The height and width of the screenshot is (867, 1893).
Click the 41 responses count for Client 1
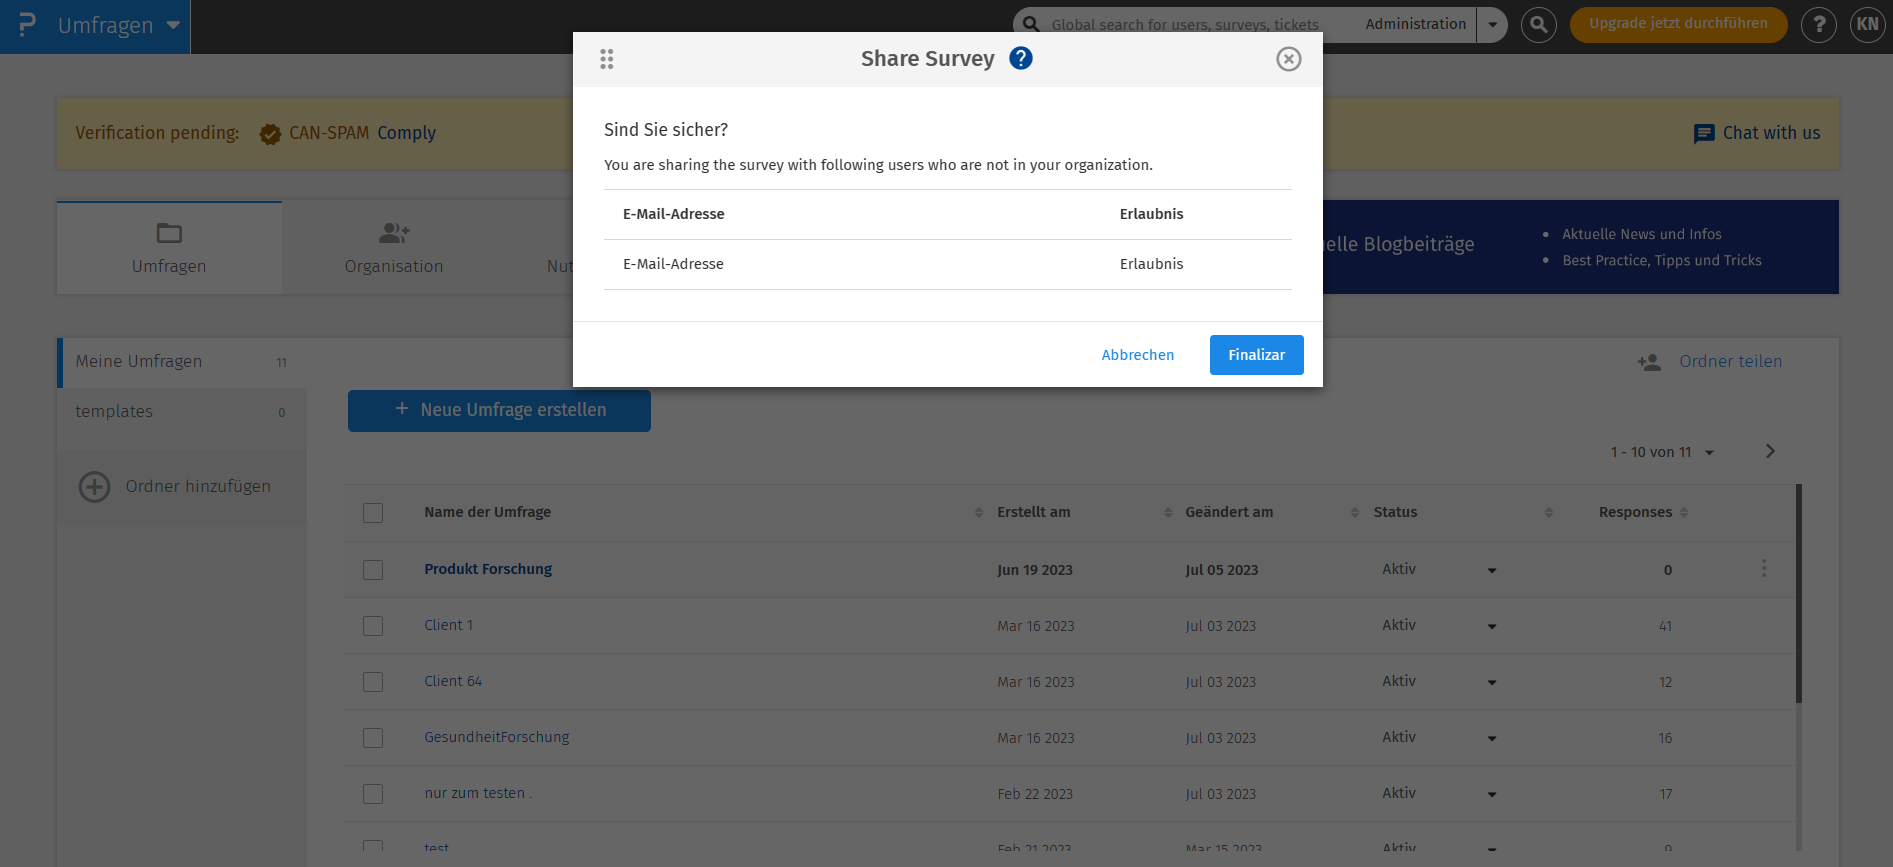click(x=1665, y=626)
